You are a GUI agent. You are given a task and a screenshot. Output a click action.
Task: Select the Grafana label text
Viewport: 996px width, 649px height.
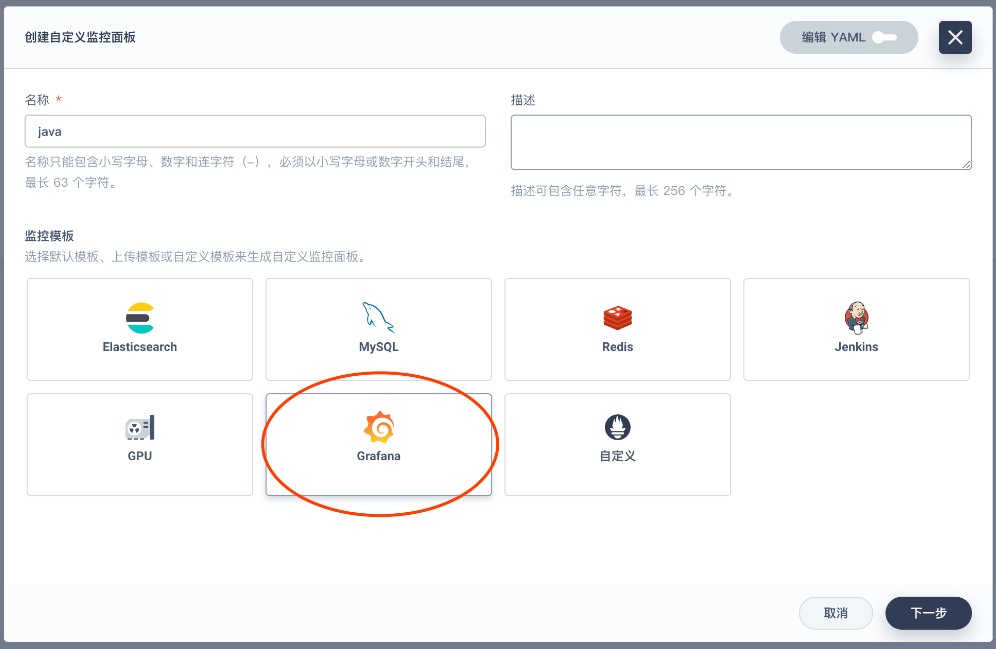pos(379,456)
